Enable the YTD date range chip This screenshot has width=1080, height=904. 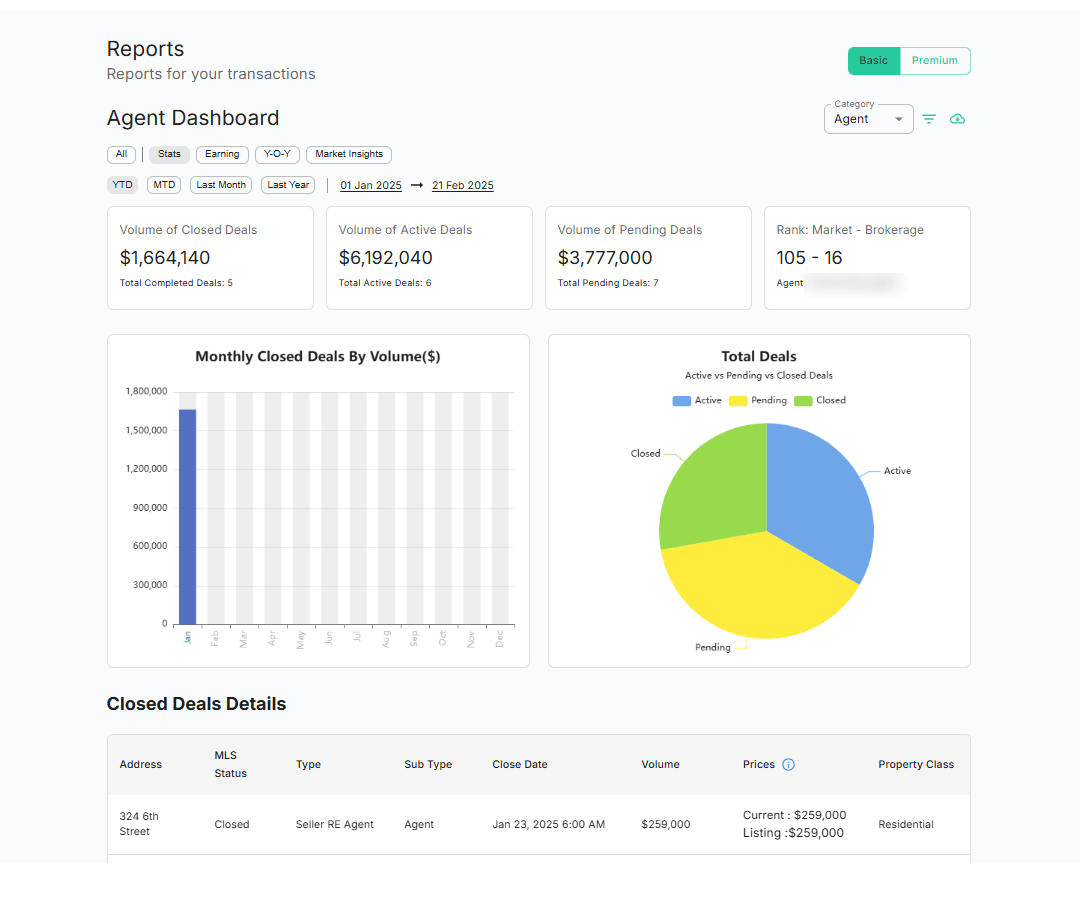[x=122, y=184]
